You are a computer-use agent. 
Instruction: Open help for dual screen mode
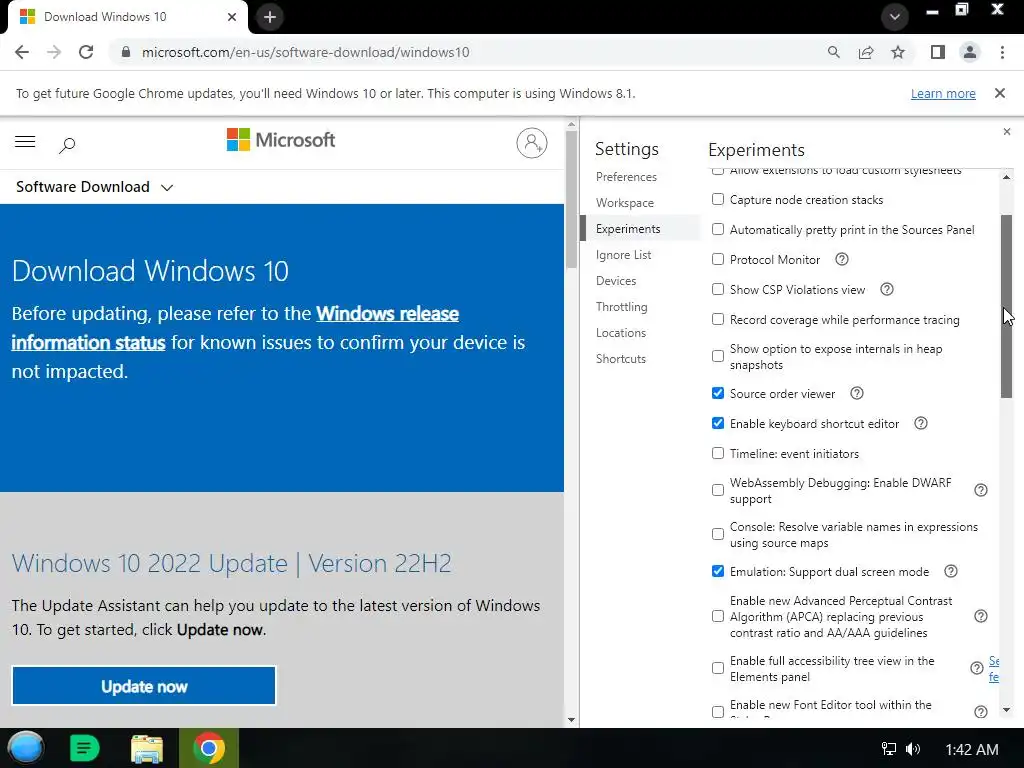click(951, 571)
